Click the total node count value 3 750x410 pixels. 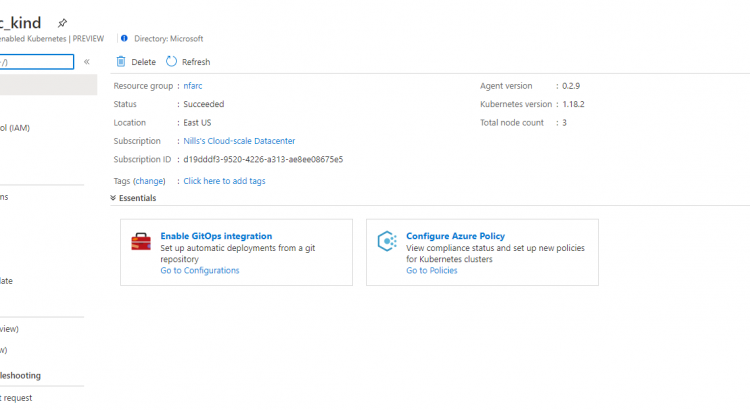(x=564, y=123)
